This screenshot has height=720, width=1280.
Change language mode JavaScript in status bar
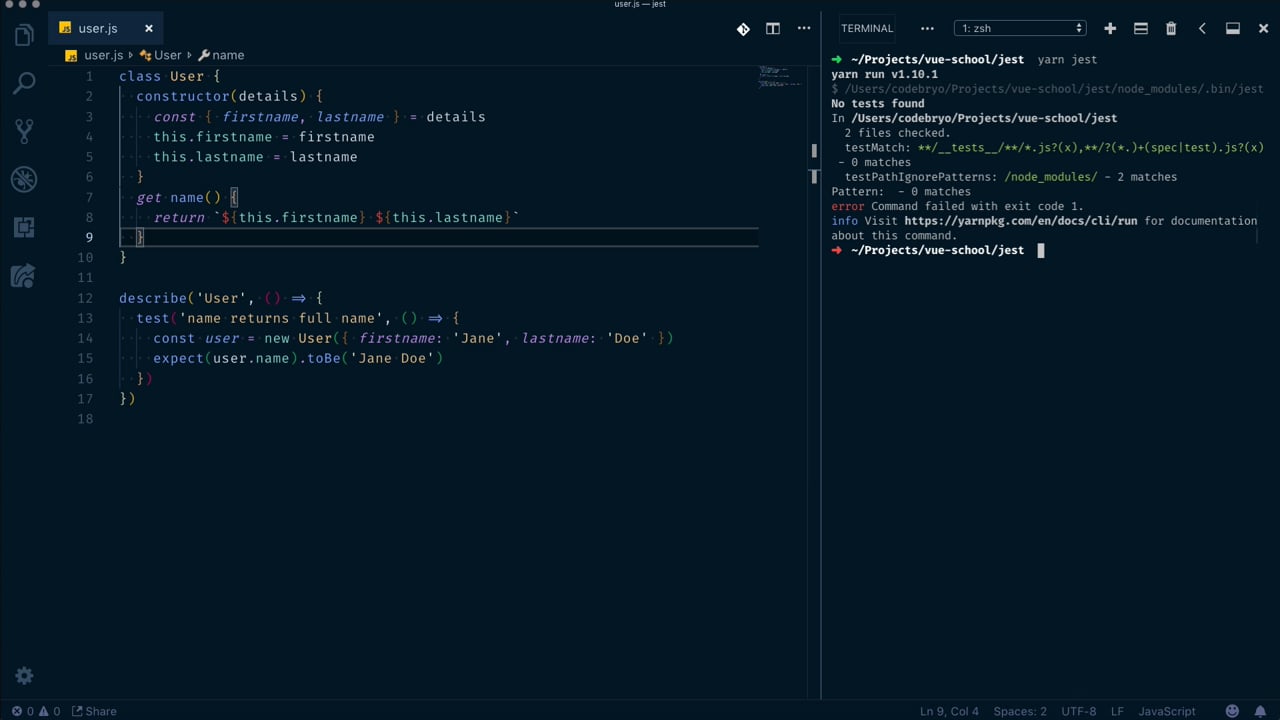pyautogui.click(x=1167, y=711)
